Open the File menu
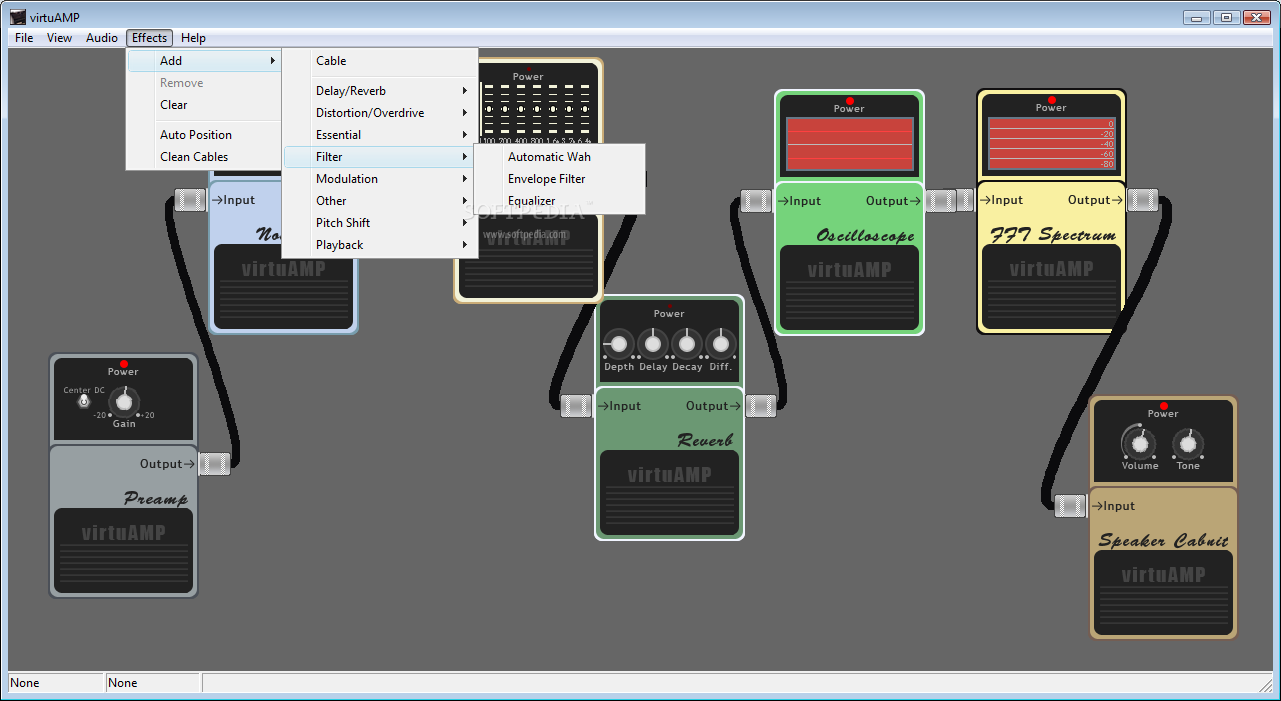 (x=24, y=38)
